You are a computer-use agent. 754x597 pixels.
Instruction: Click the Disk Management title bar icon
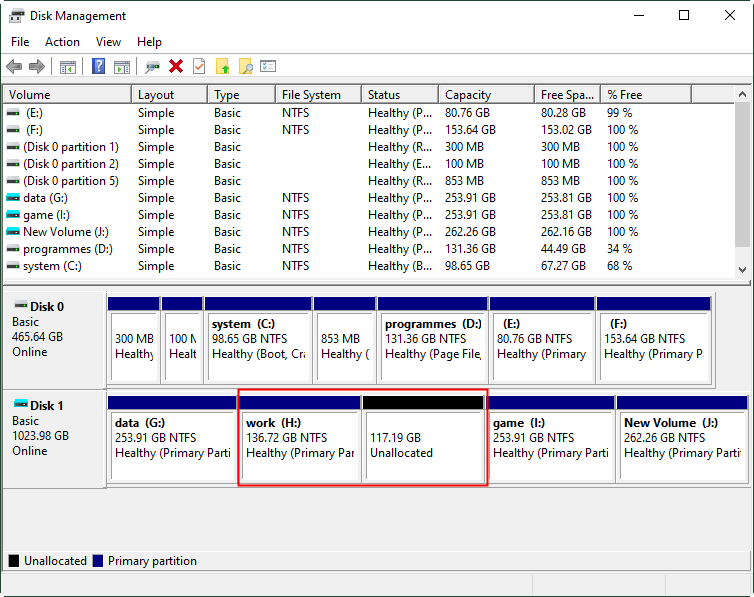[16, 16]
